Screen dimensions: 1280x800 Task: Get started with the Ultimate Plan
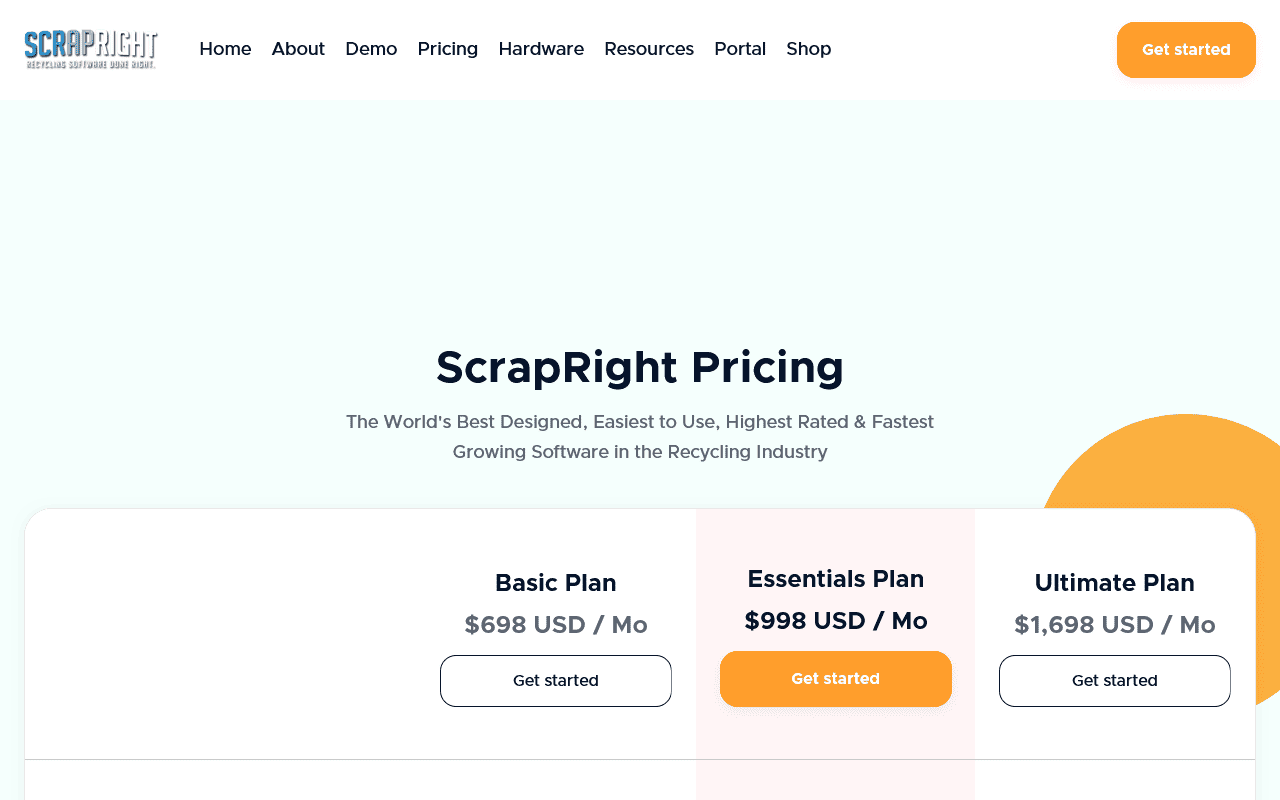(1114, 680)
